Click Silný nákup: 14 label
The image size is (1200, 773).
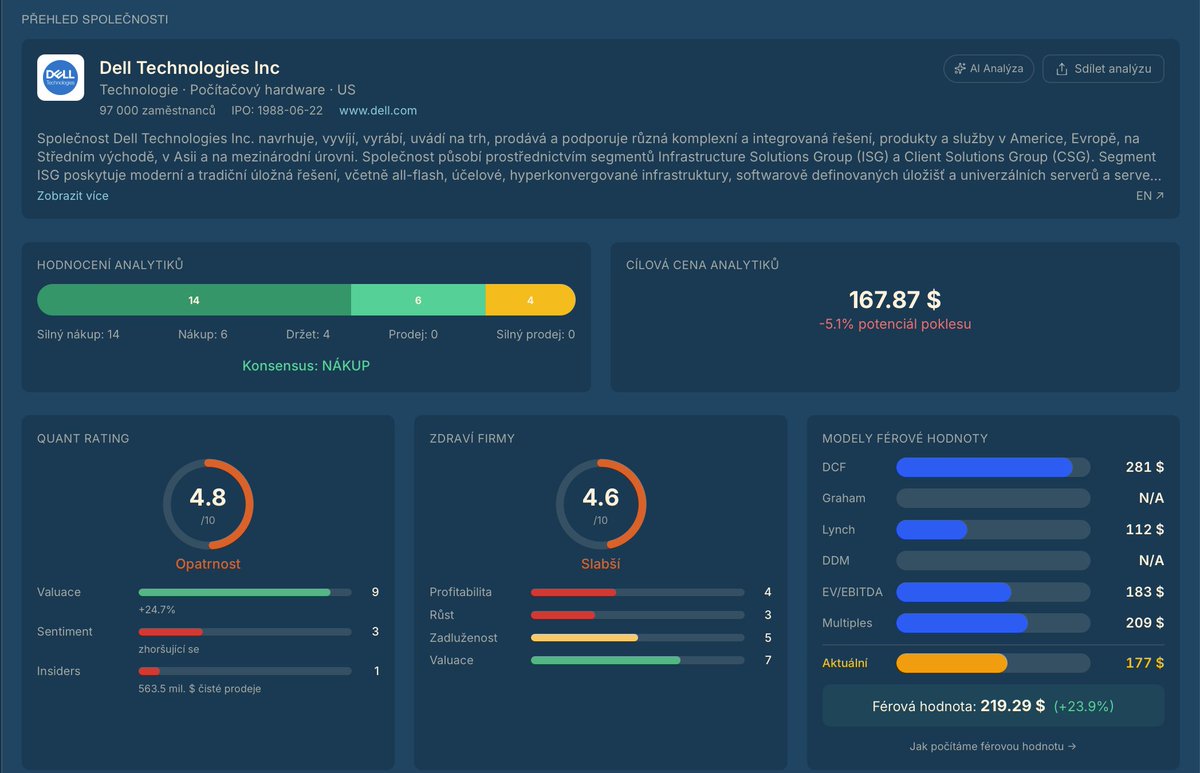point(78,335)
